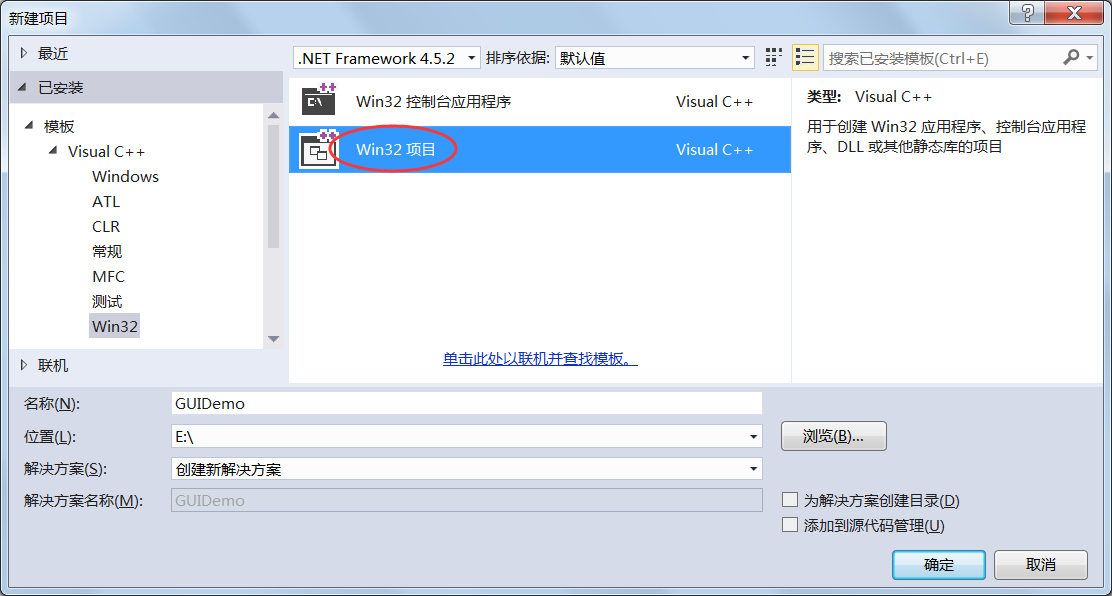Switch to list view layout icon
Image resolution: width=1112 pixels, height=596 pixels.
[x=805, y=58]
